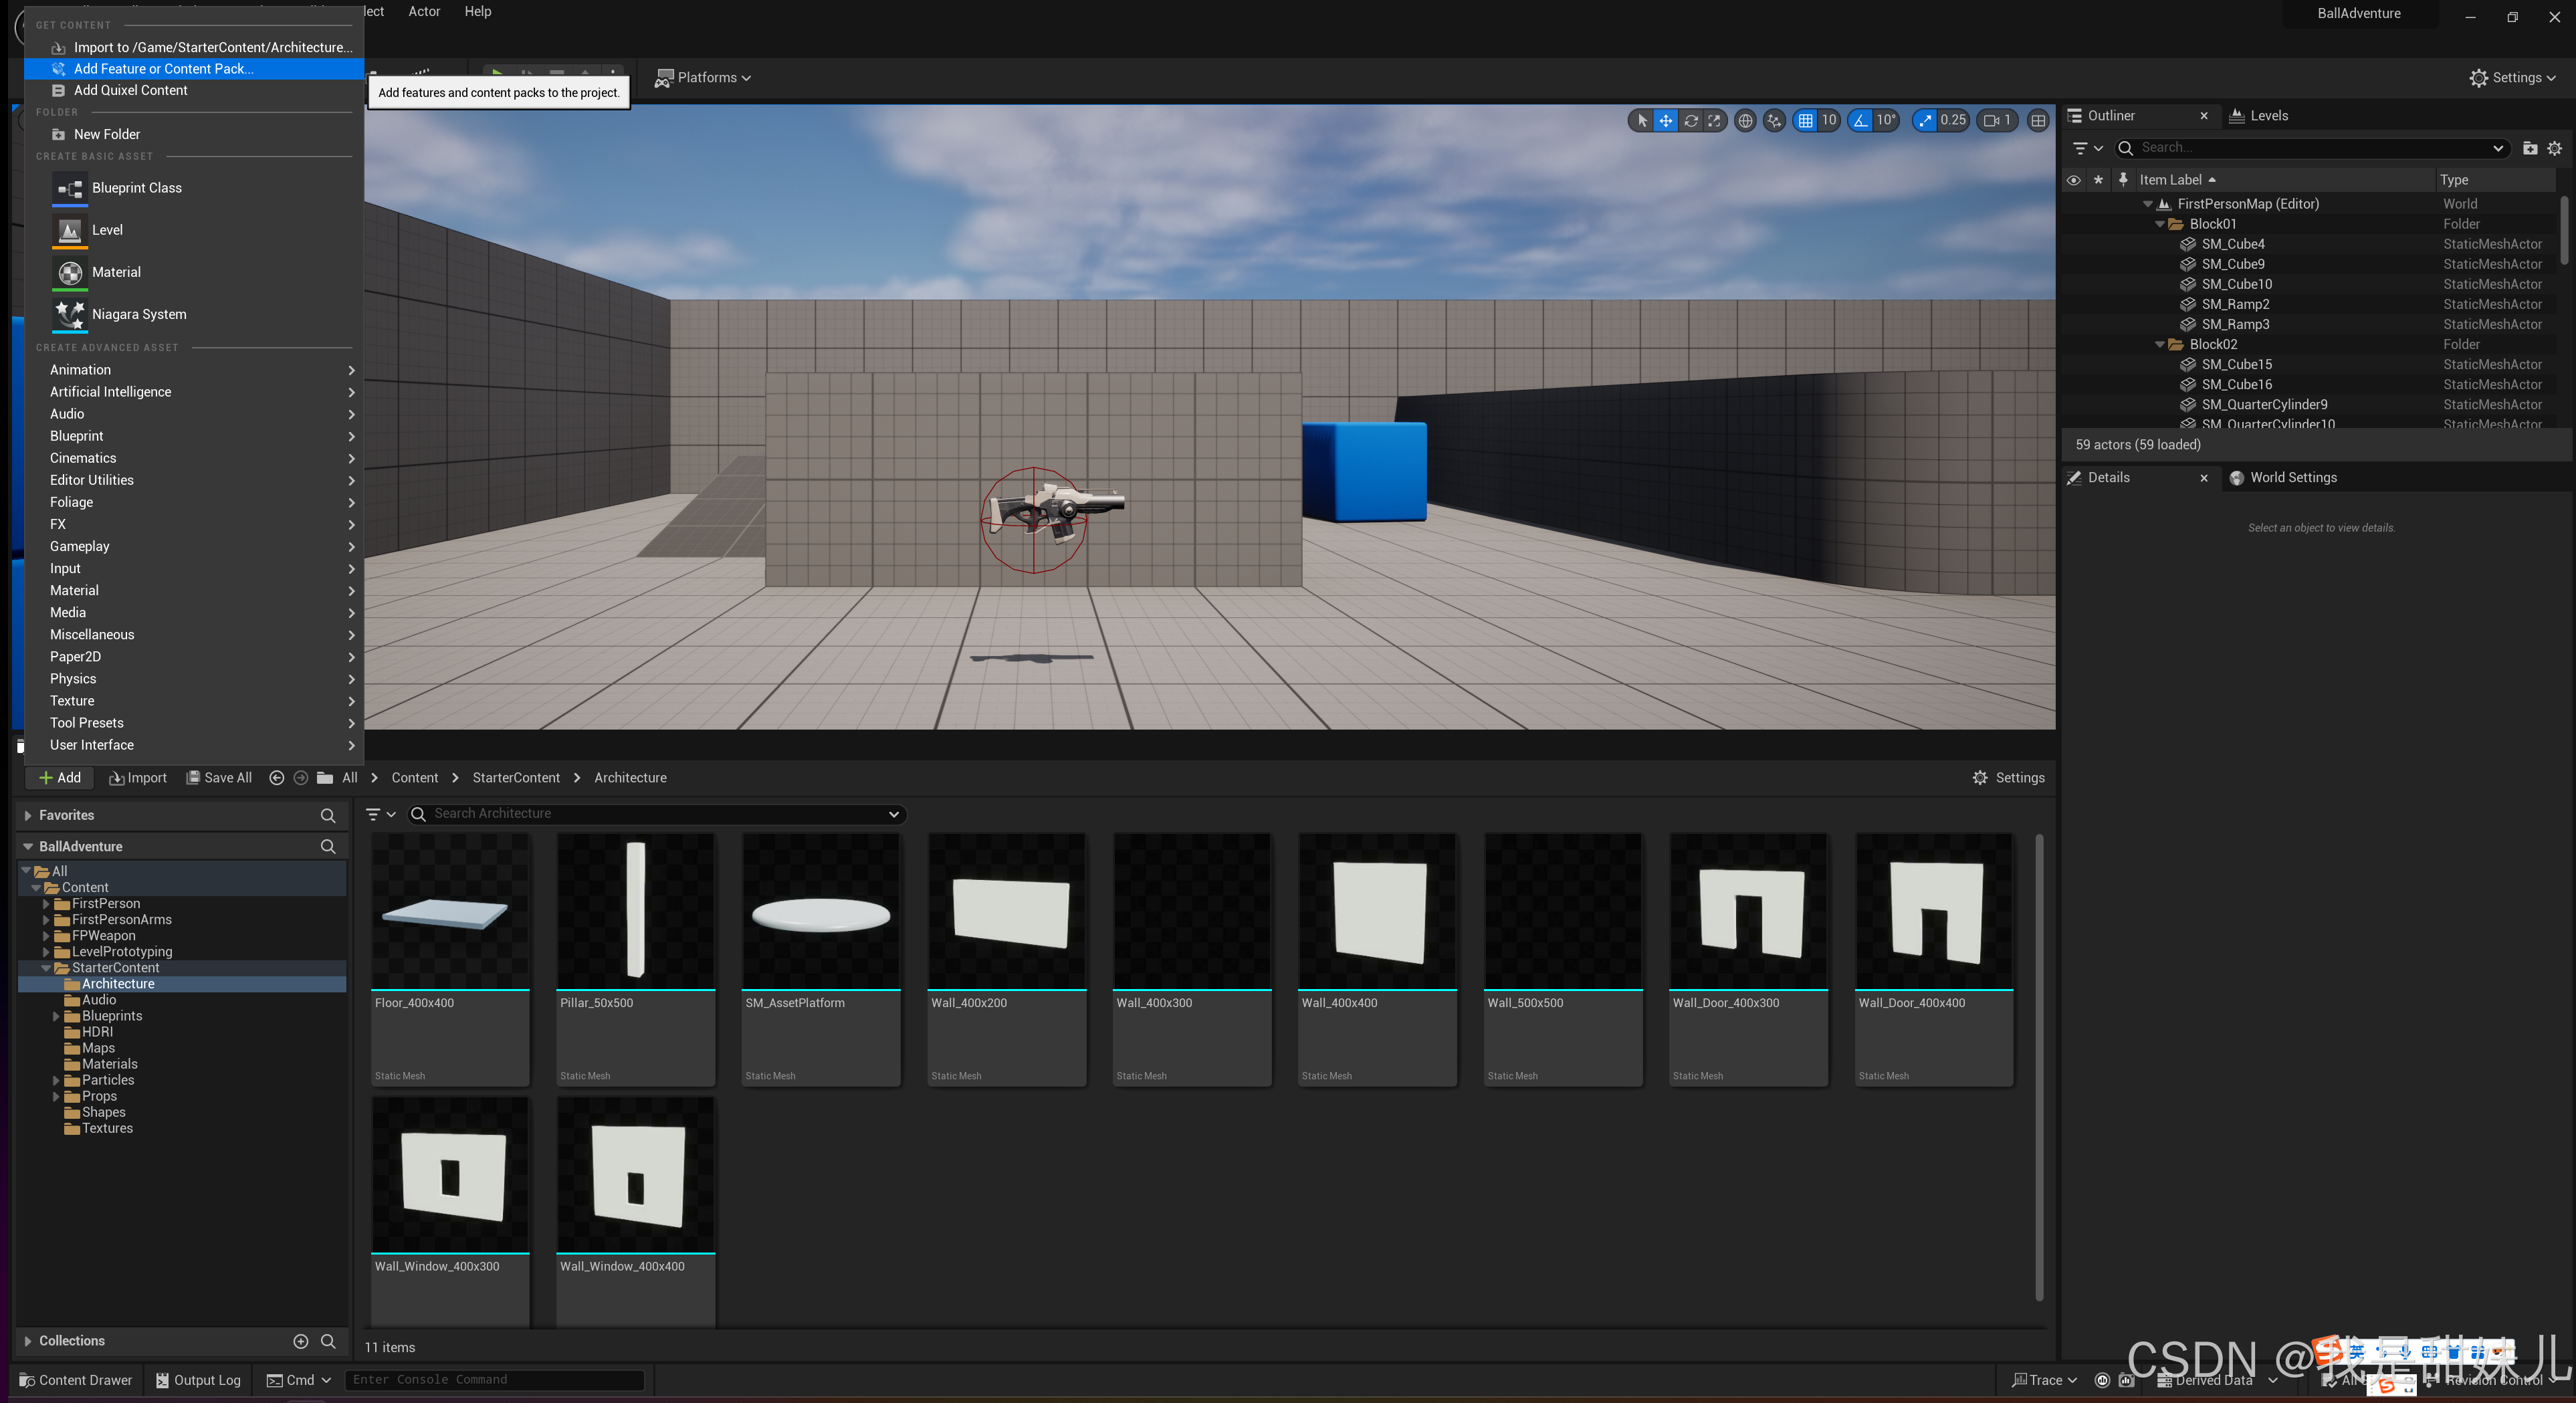2576x1403 pixels.
Task: Click the Import button in Content Browser
Action: pyautogui.click(x=138, y=778)
